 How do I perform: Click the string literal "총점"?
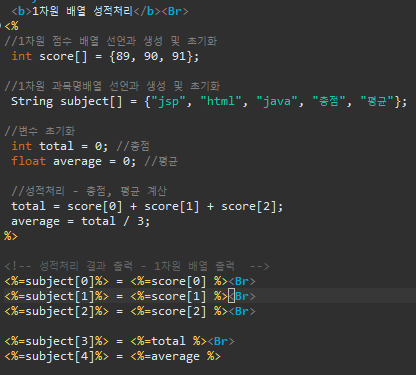coord(329,101)
